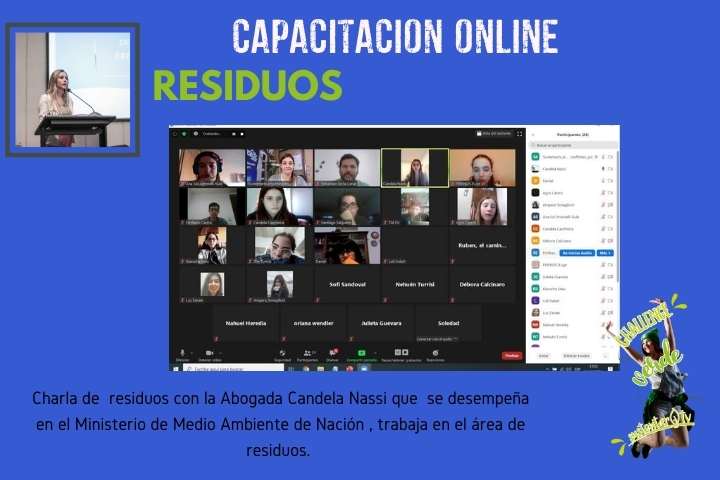Stop the video camera in Zoom toolbar
The height and width of the screenshot is (480, 720).
pyautogui.click(x=208, y=353)
